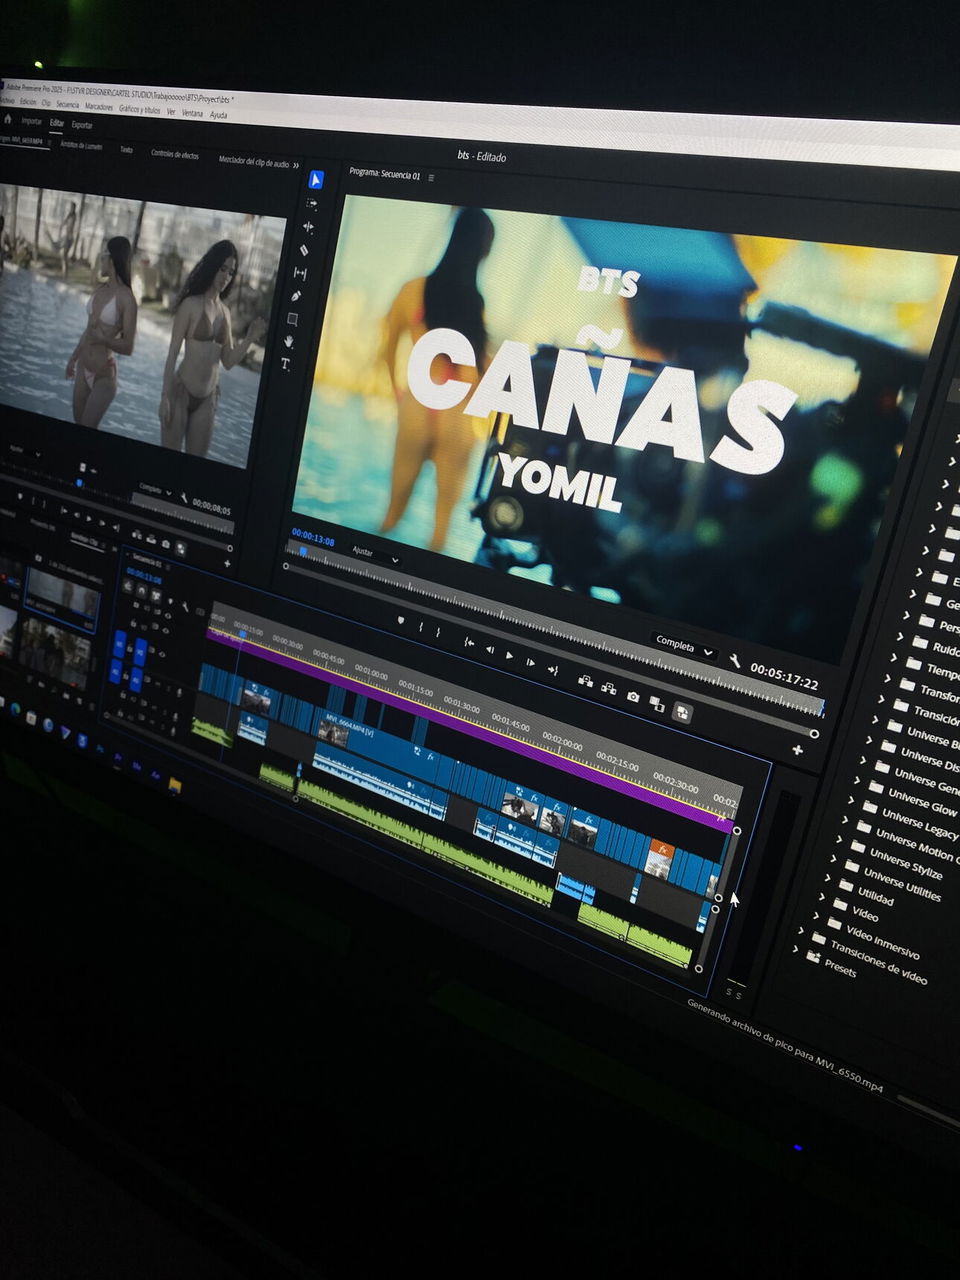Image resolution: width=960 pixels, height=1280 pixels.
Task: Open the Source monitor button editor plus
Action: click(227, 564)
